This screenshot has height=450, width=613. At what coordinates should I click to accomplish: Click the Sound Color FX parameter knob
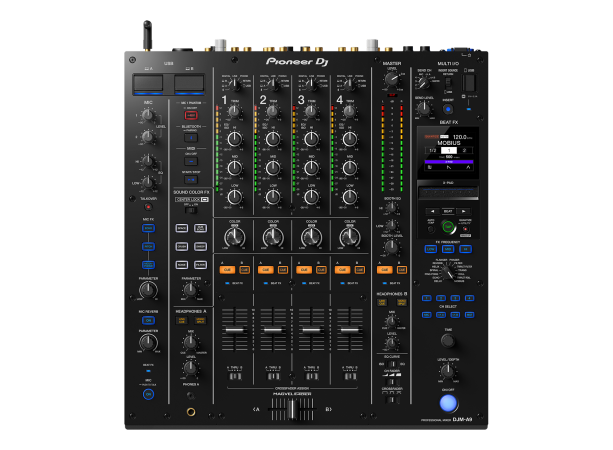190,290
